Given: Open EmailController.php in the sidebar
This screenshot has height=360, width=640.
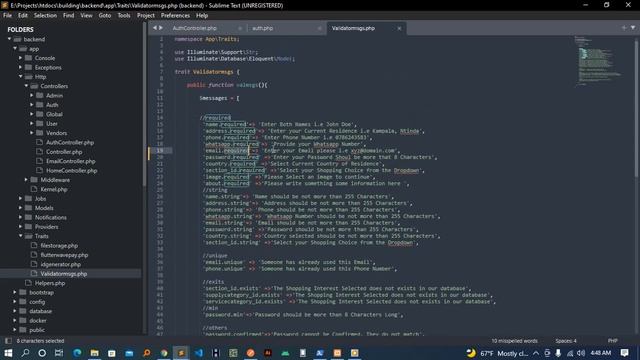Looking at the screenshot, I should coord(70,161).
